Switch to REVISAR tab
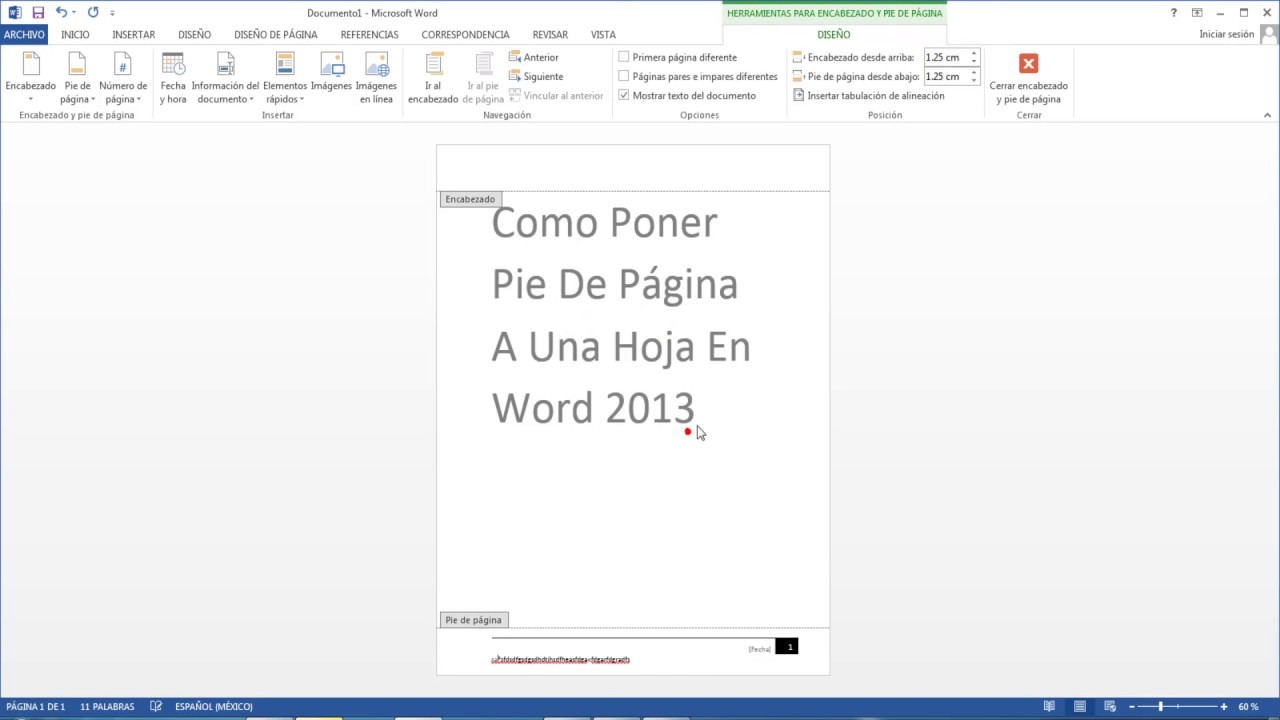 (550, 34)
